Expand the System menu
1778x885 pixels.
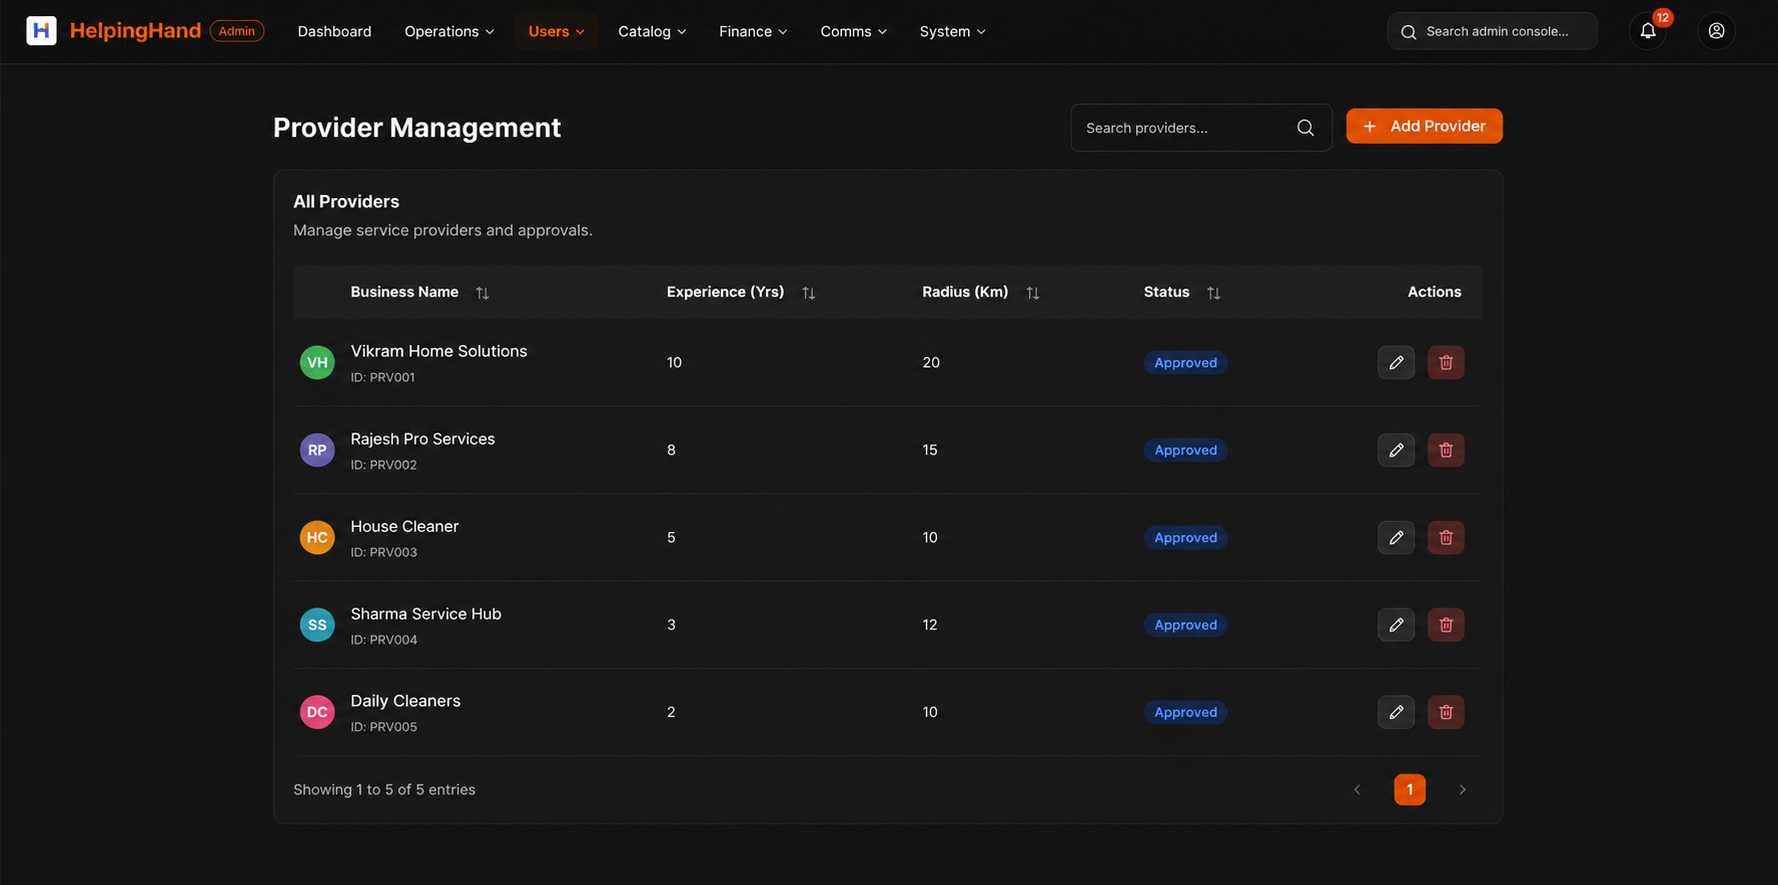tap(952, 32)
